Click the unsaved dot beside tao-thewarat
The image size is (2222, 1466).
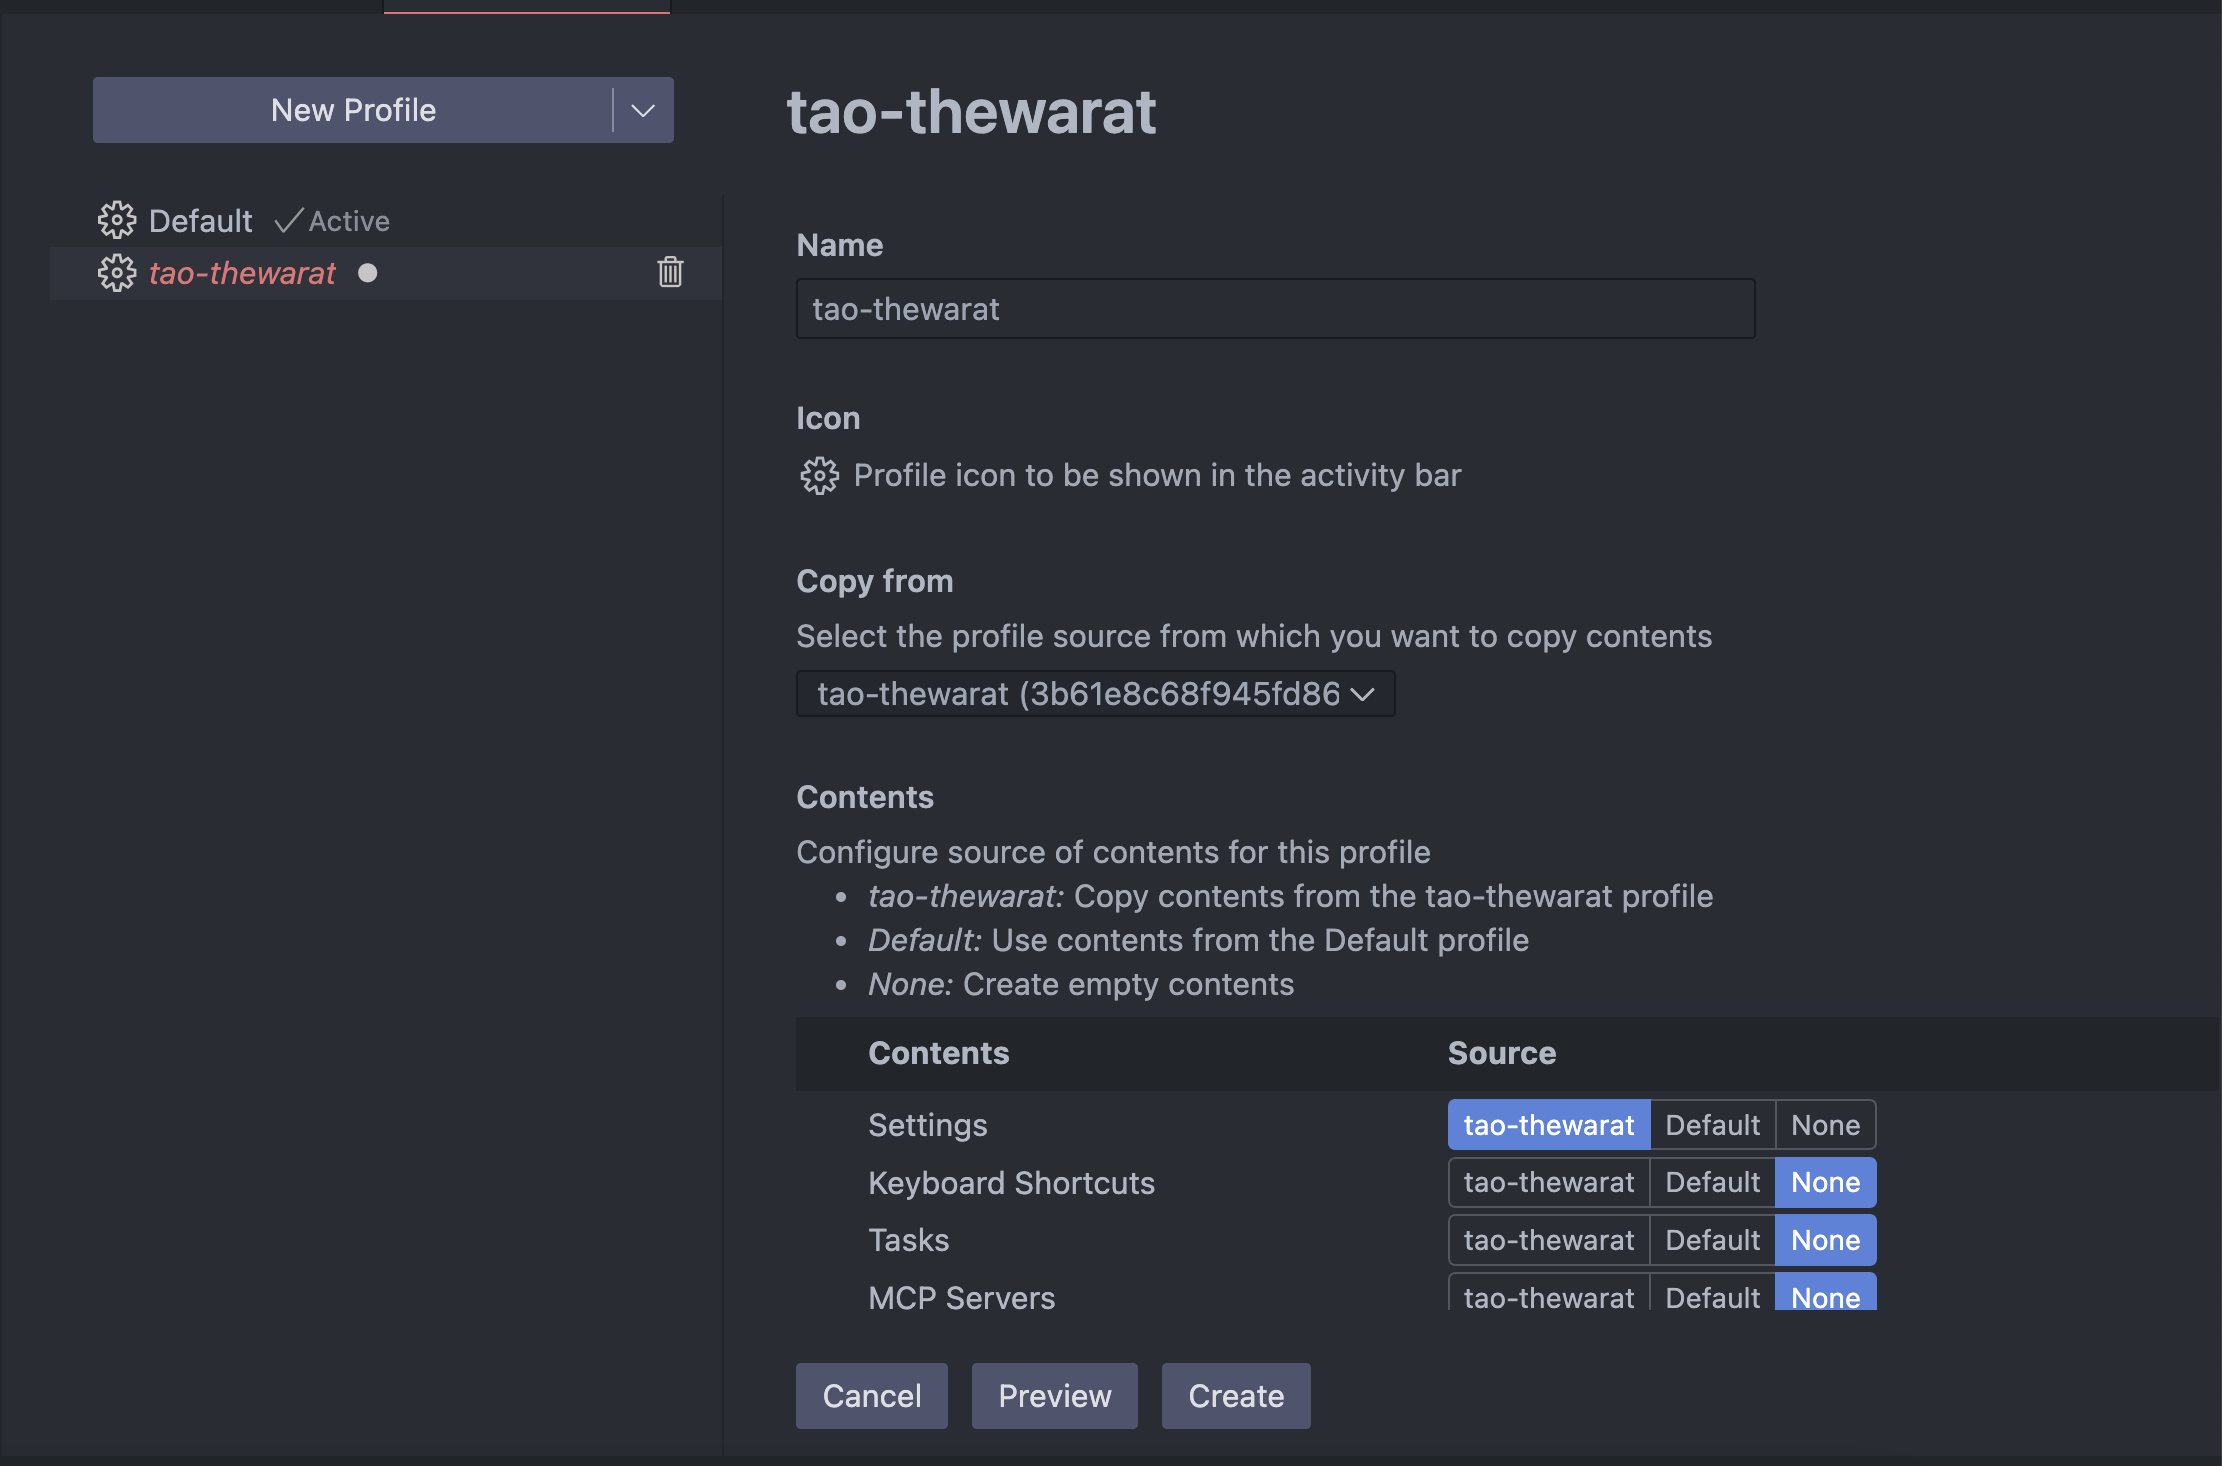coord(368,273)
